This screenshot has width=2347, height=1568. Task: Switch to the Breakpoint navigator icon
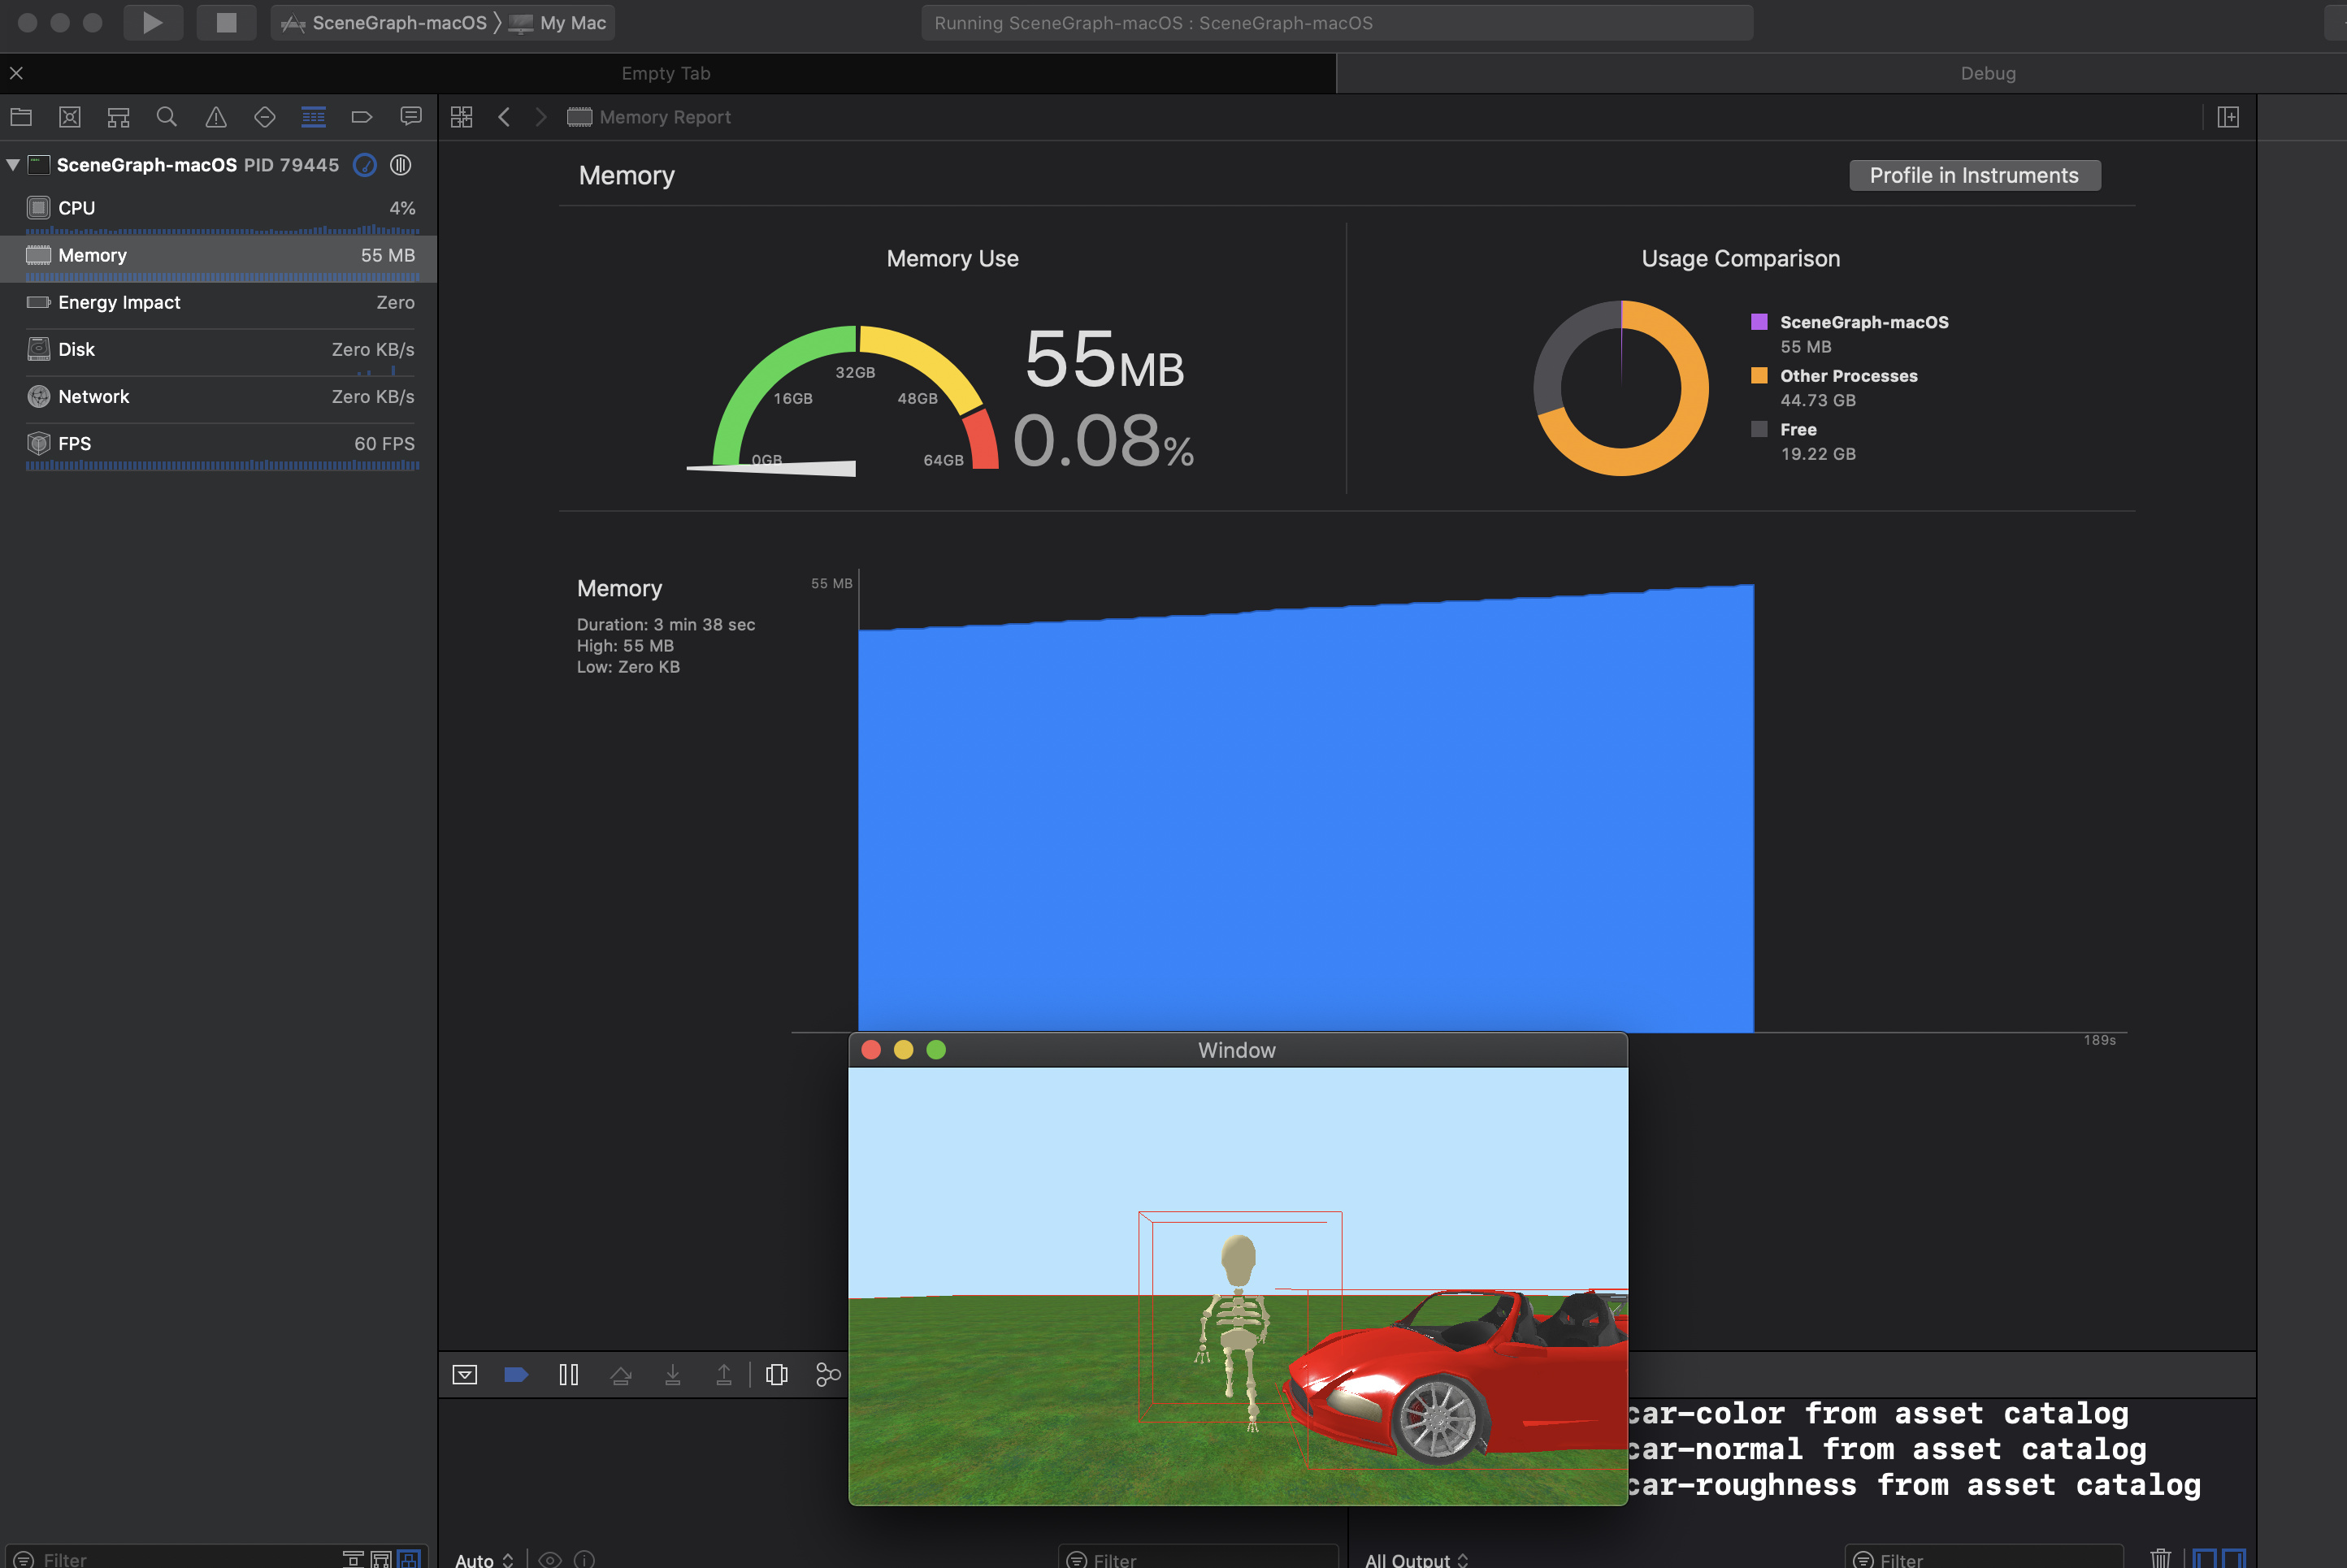pyautogui.click(x=362, y=117)
